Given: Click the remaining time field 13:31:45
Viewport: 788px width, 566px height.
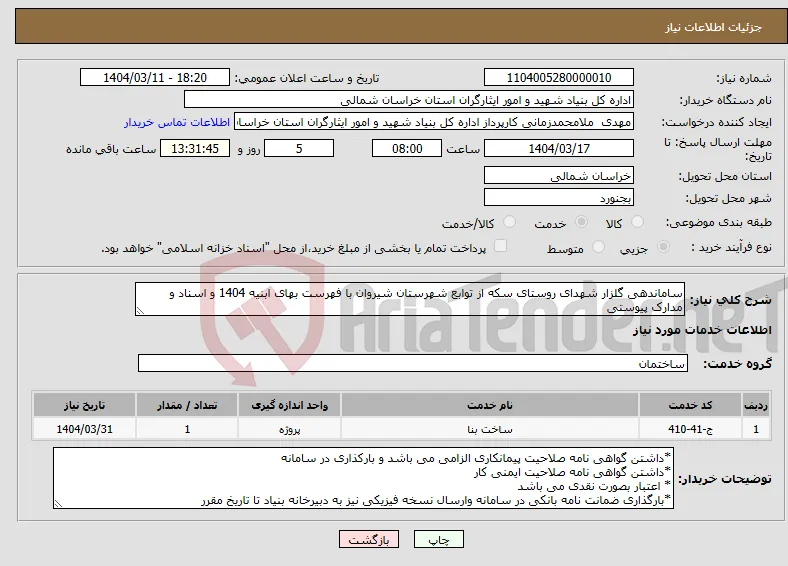Looking at the screenshot, I should (195, 148).
